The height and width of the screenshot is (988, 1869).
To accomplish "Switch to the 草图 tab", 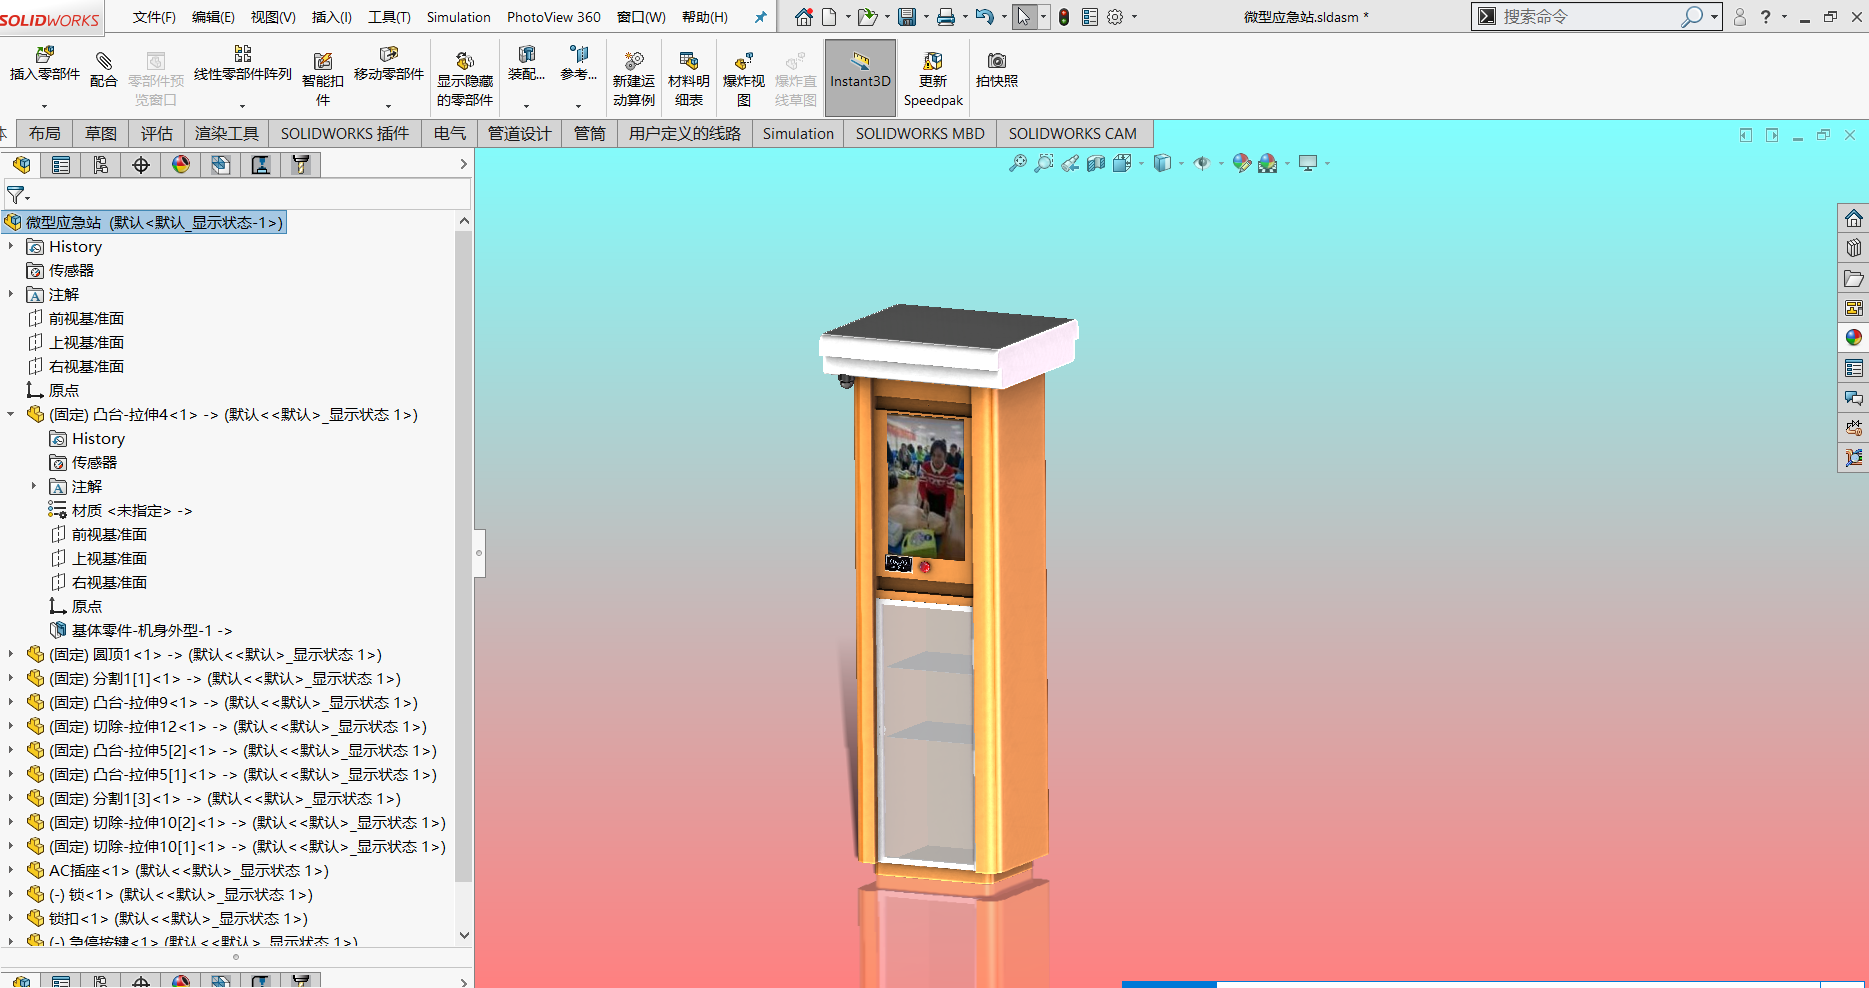I will [101, 133].
